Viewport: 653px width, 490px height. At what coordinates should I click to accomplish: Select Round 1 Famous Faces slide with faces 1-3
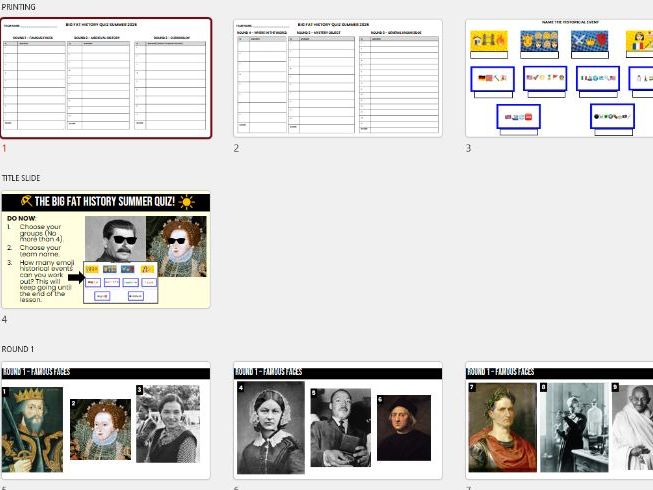[106, 420]
